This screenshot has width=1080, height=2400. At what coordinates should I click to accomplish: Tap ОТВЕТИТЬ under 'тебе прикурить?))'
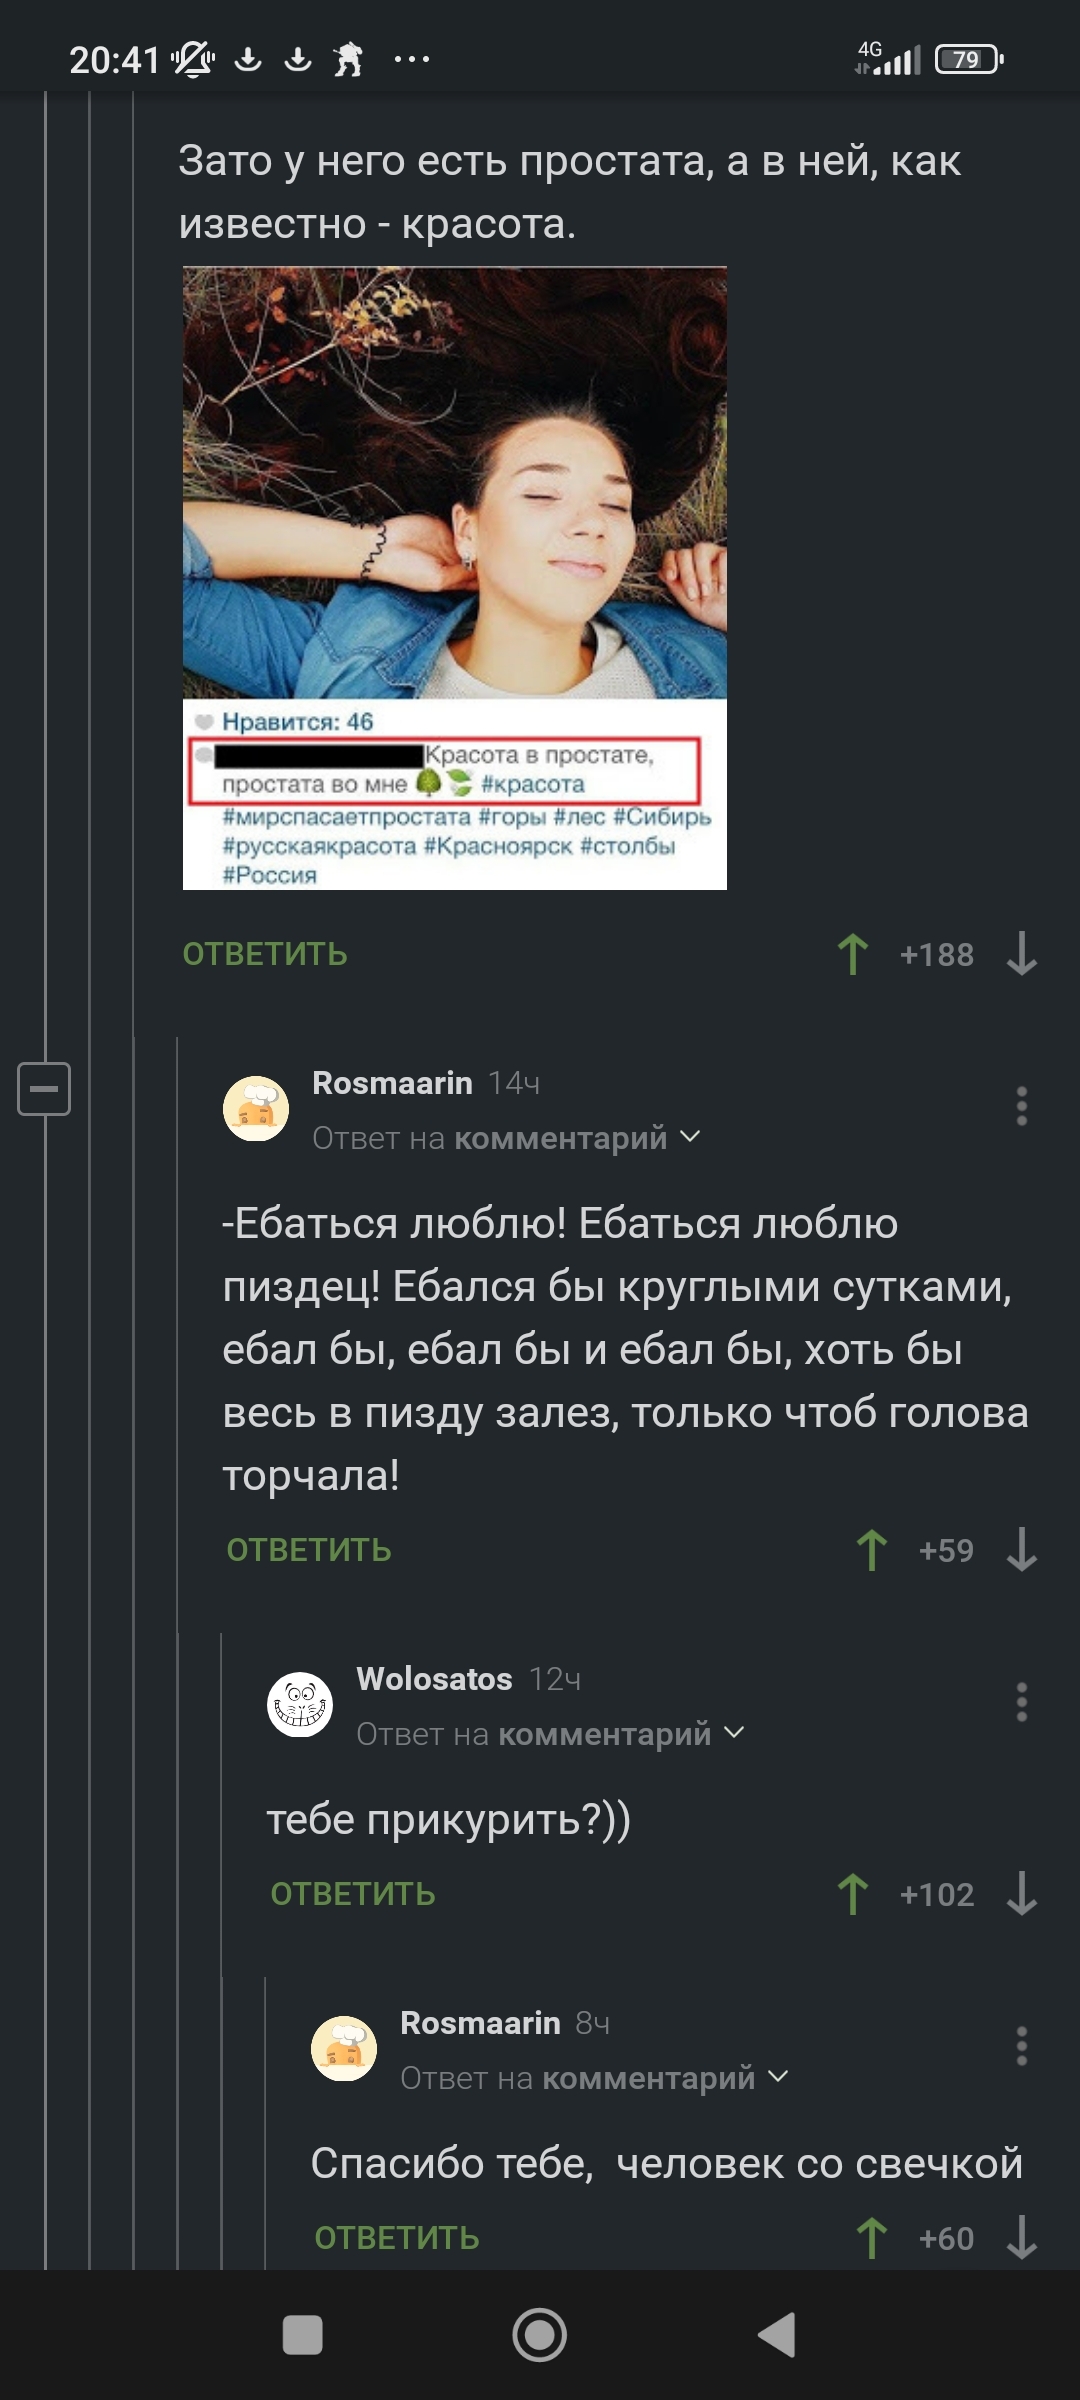[353, 1894]
